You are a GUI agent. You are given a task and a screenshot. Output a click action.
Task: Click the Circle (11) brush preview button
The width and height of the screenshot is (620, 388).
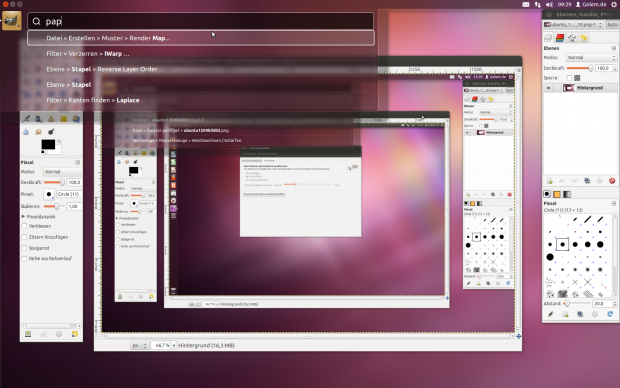(49, 194)
